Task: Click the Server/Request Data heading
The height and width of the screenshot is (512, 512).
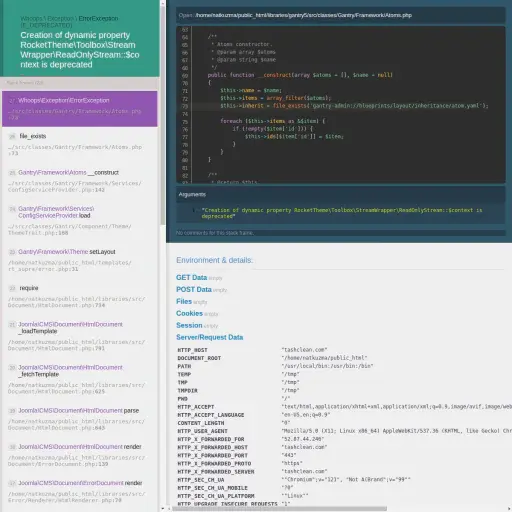Action: pos(209,337)
